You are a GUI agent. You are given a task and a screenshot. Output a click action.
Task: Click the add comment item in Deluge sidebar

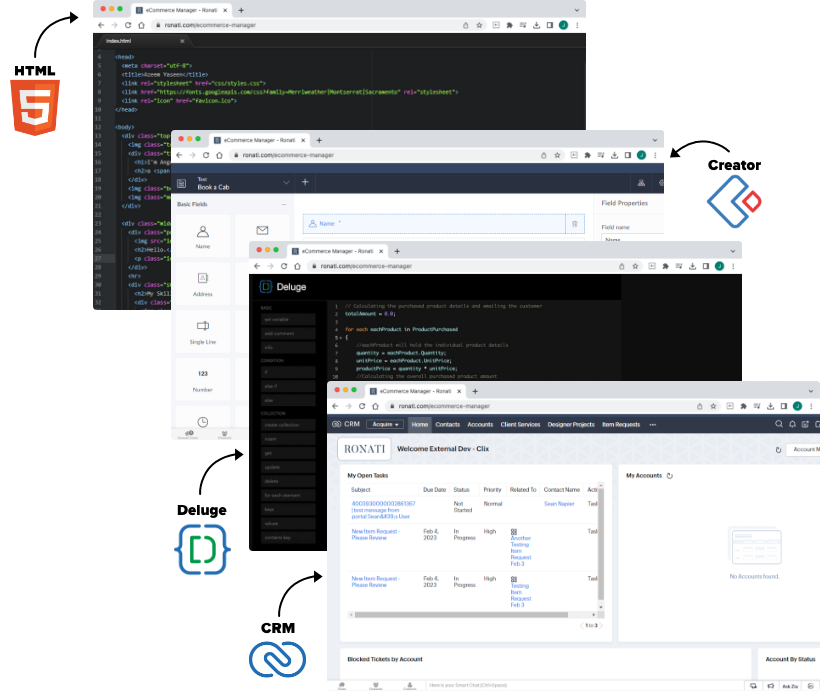point(289,334)
